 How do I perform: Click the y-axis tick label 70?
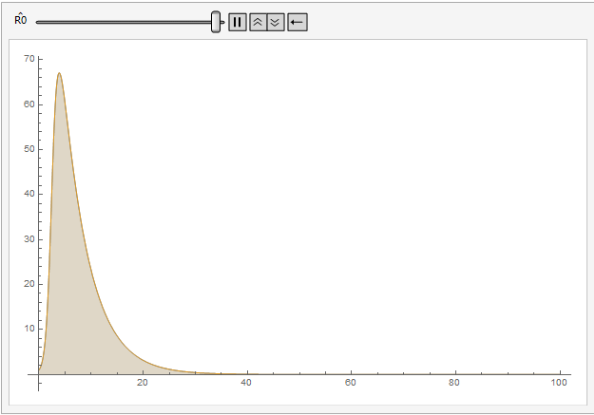coord(29,59)
